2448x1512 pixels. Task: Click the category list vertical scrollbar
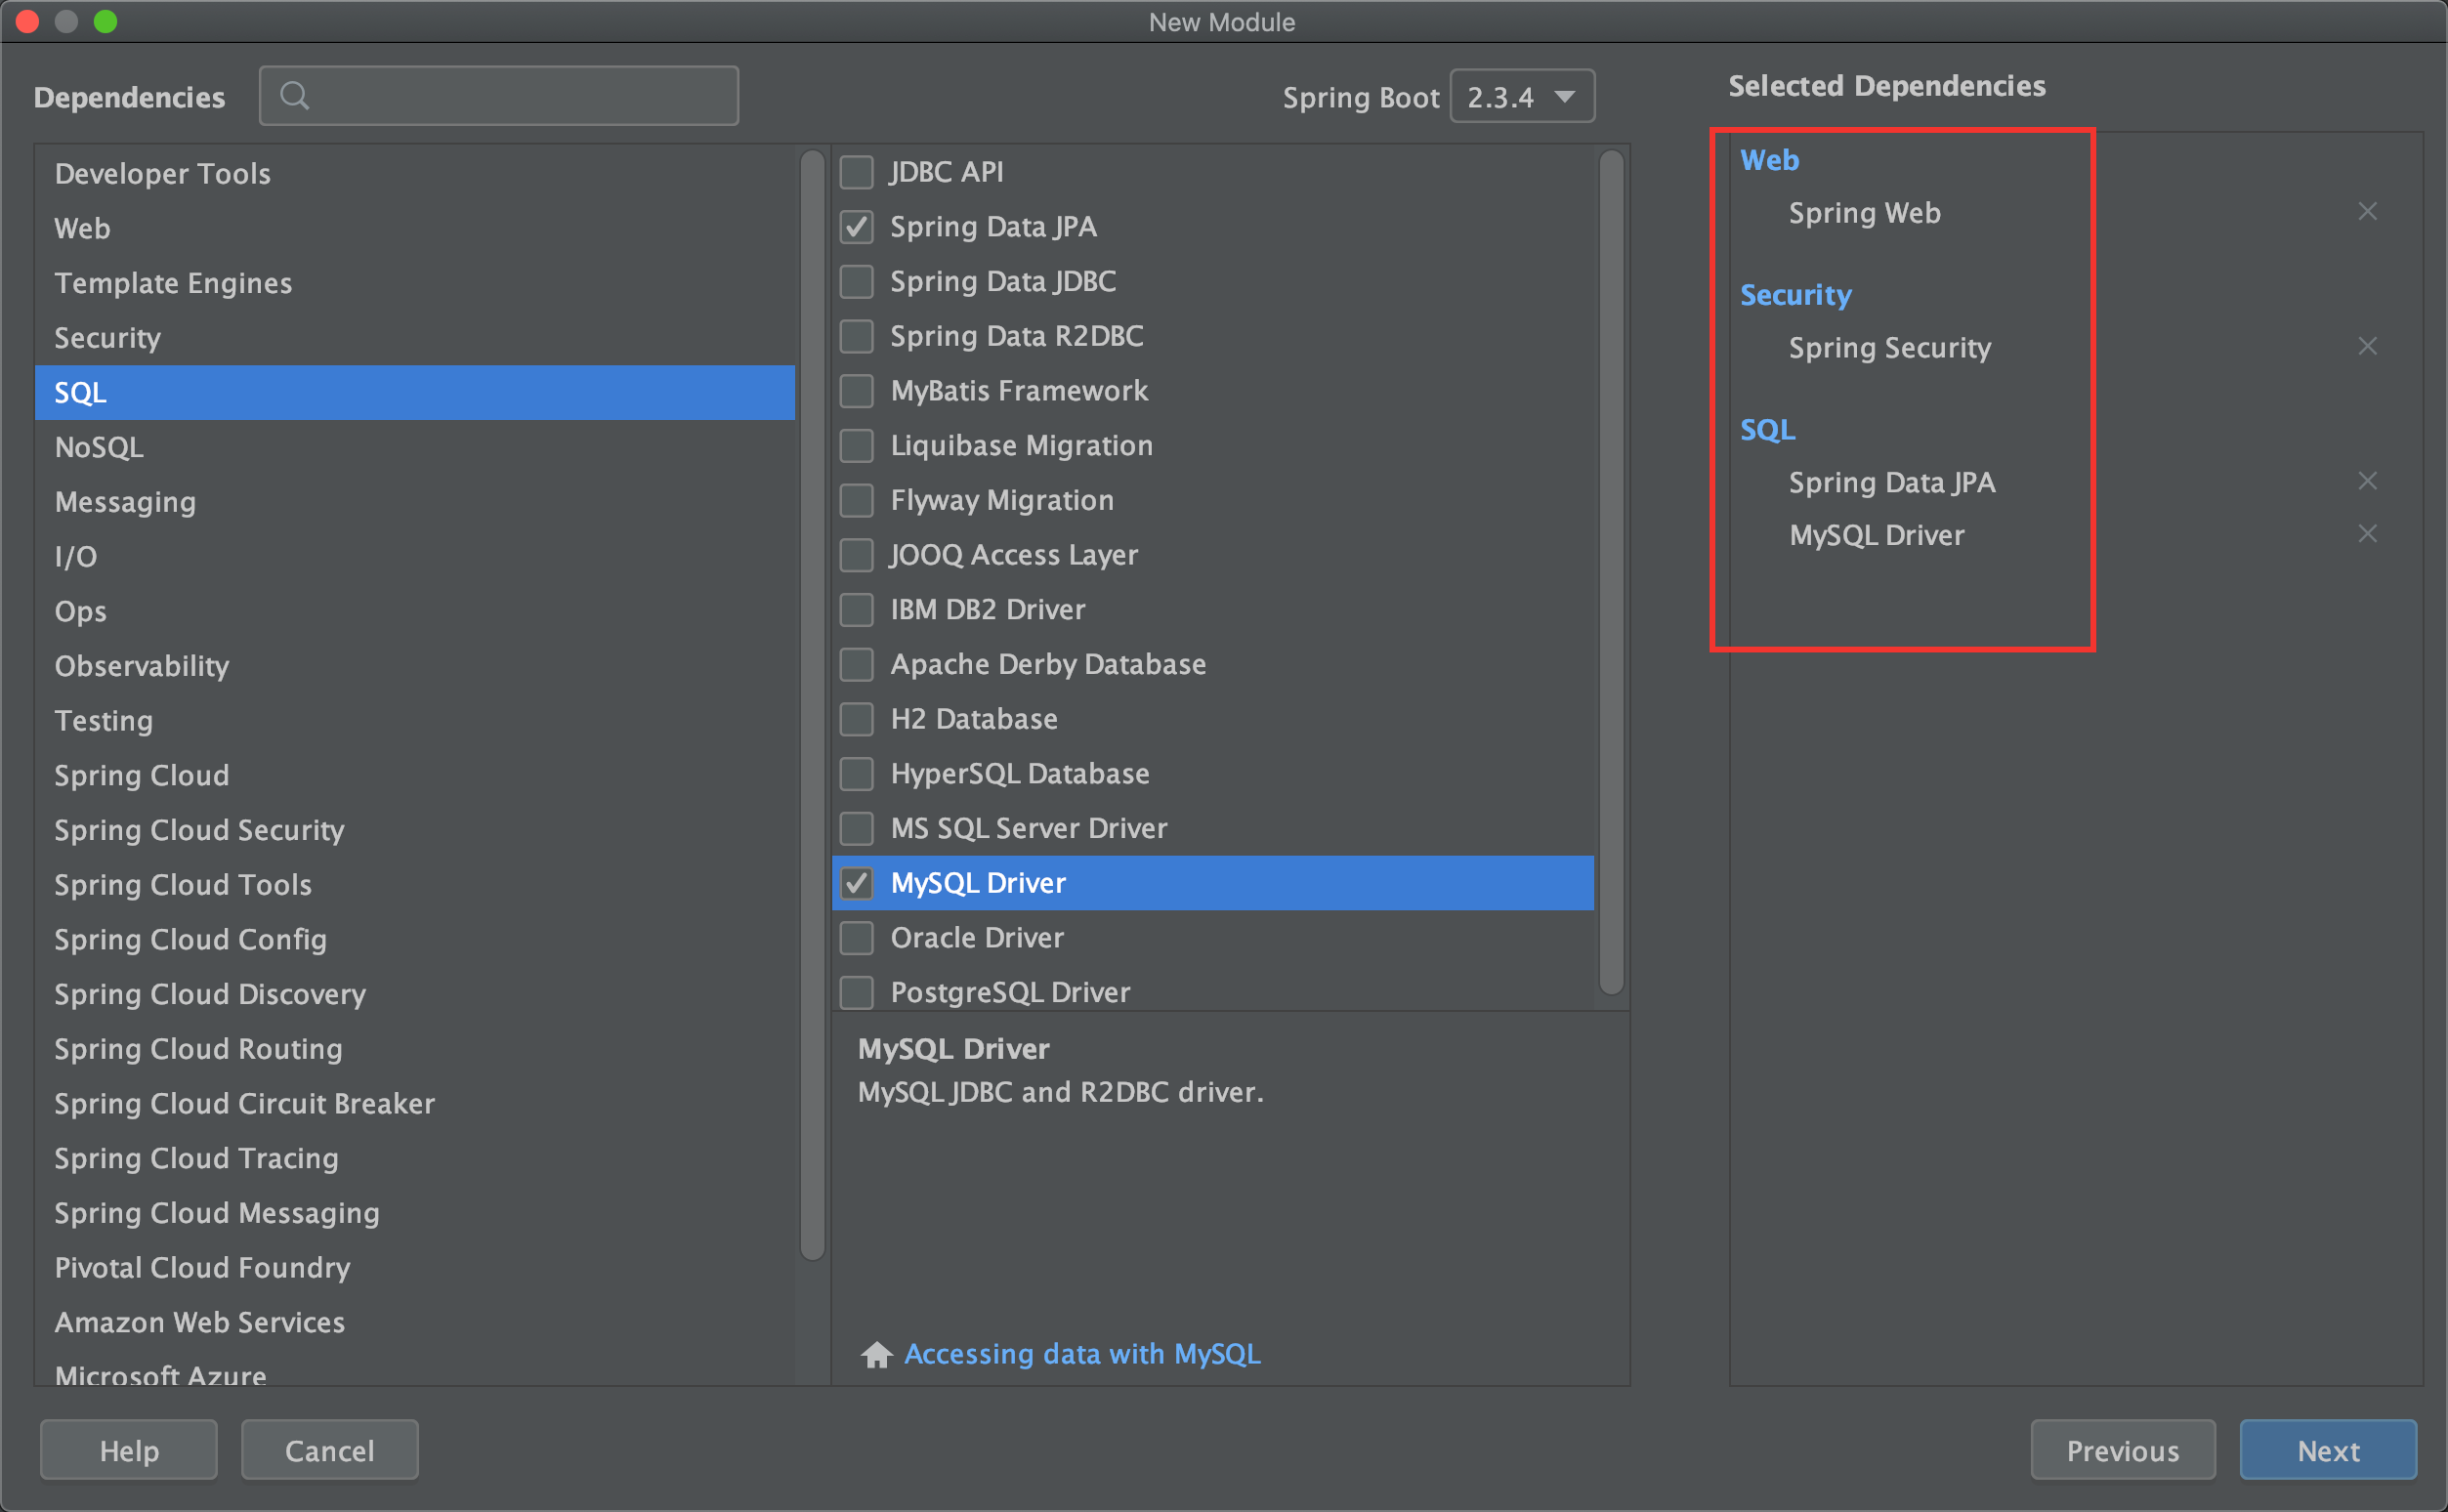[813, 705]
